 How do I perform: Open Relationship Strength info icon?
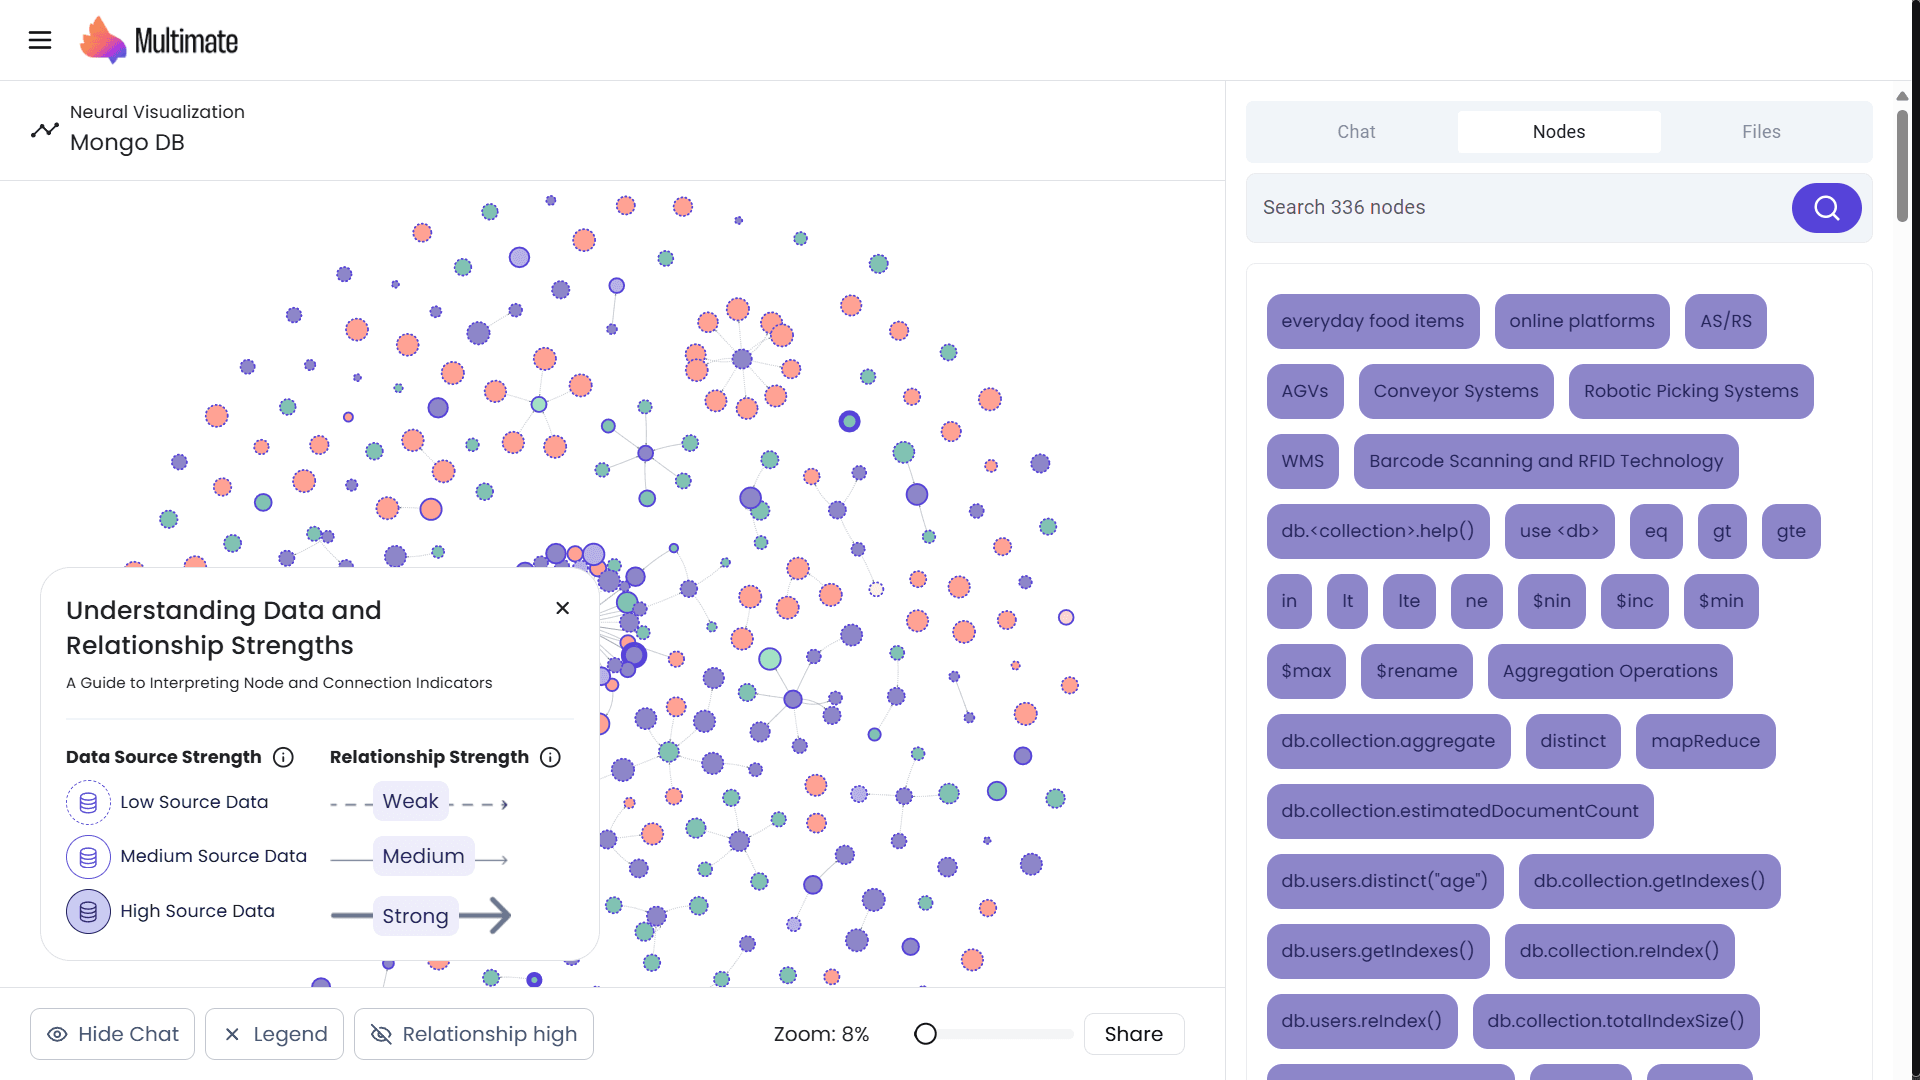[550, 757]
